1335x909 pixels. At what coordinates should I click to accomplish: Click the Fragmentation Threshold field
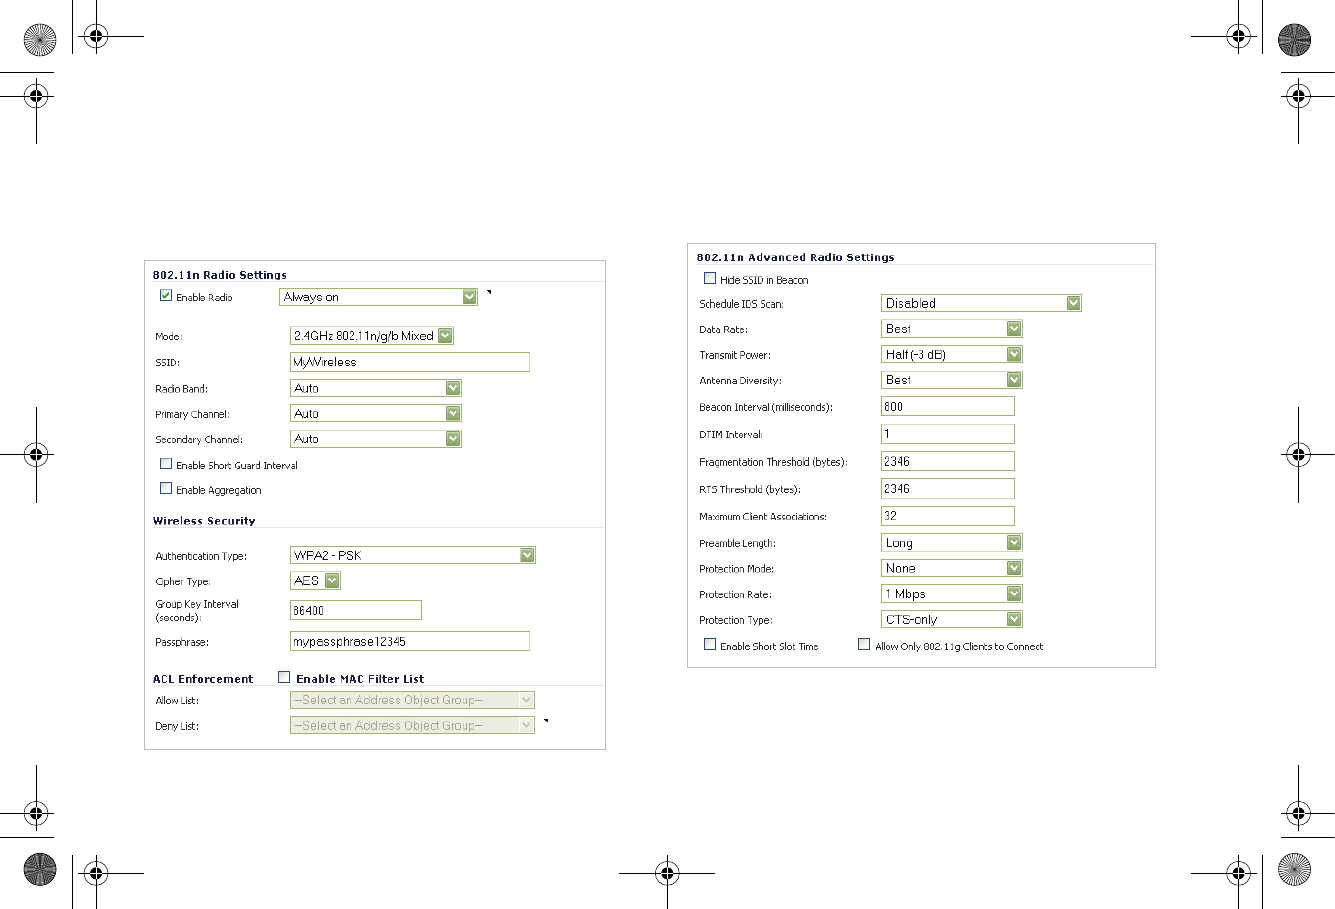(x=948, y=461)
